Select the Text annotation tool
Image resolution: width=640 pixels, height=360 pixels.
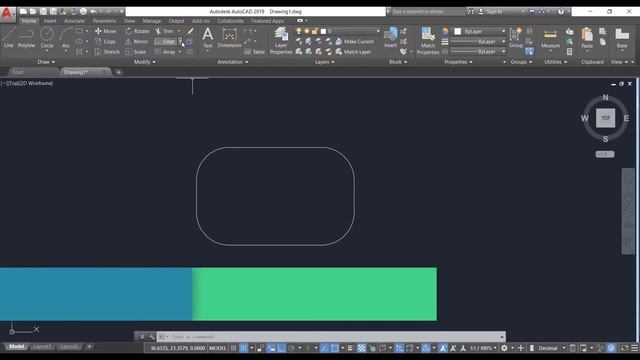coord(207,38)
